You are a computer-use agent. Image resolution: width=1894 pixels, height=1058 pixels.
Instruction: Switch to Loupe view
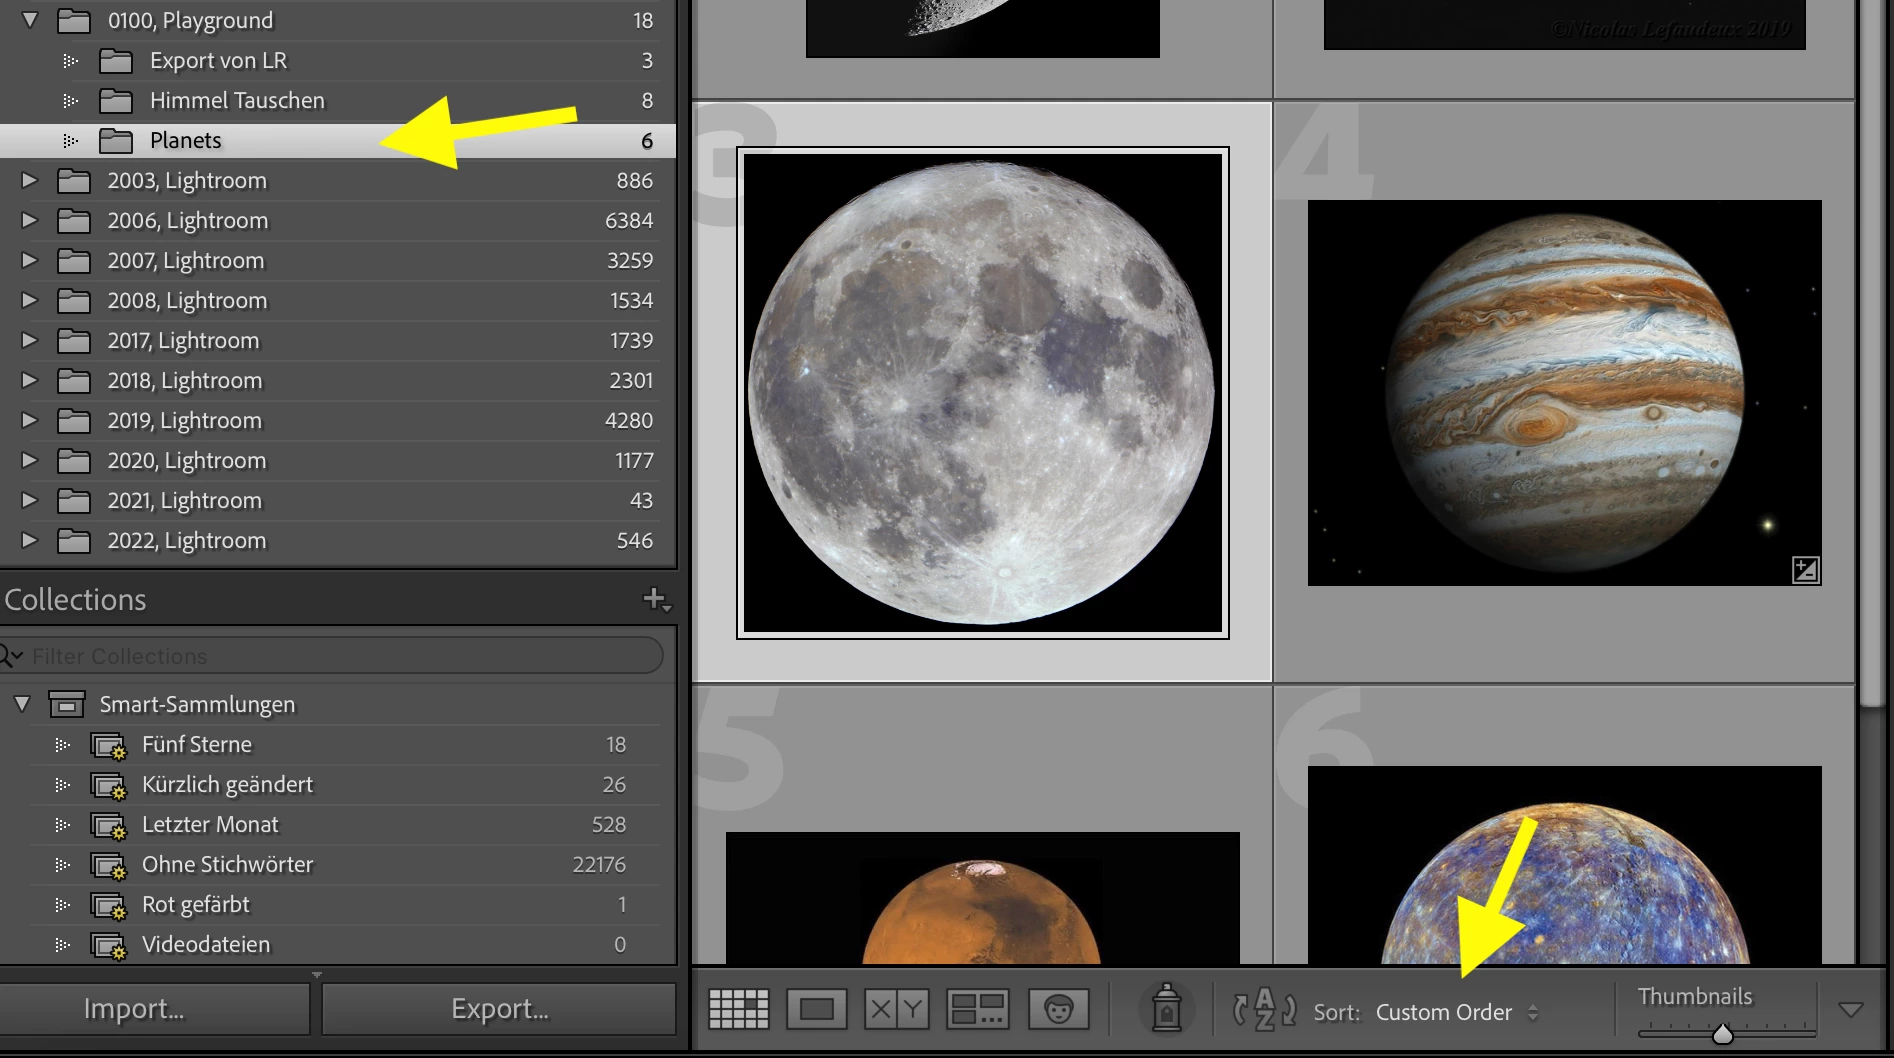click(817, 1009)
